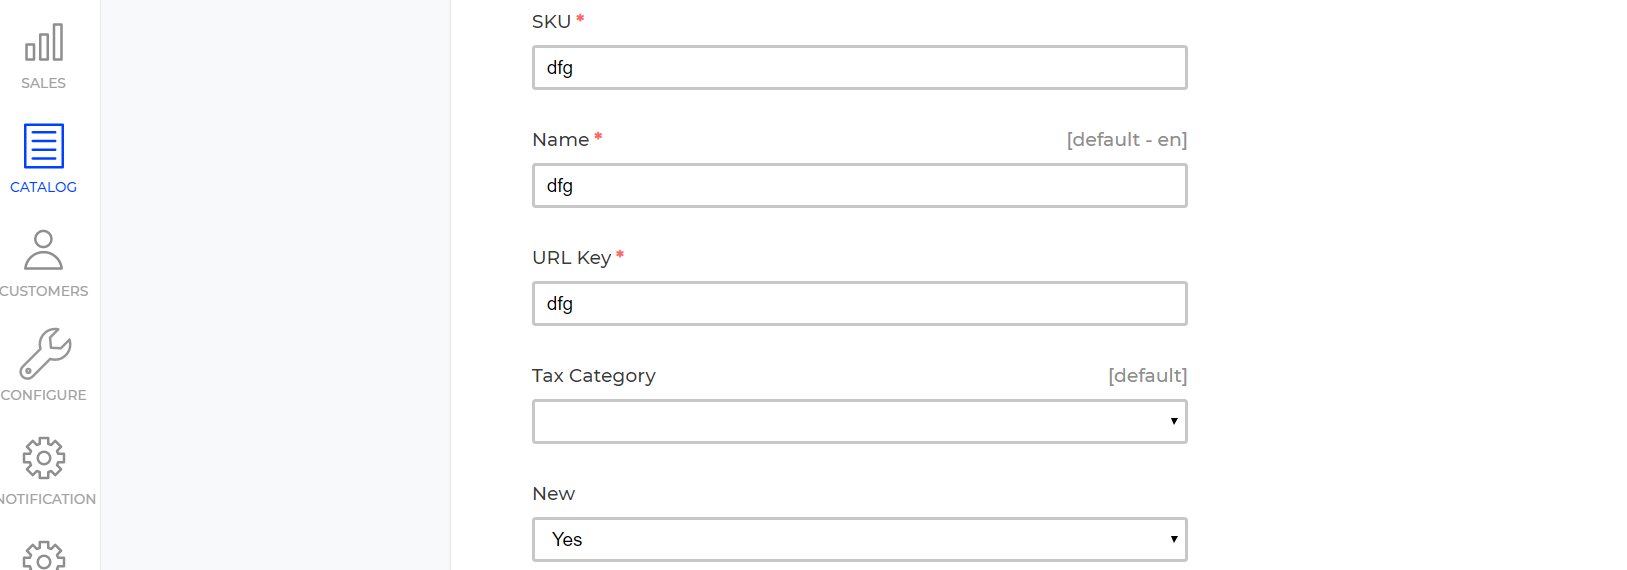
Task: Click the Configure wrench icon
Action: pos(45,354)
